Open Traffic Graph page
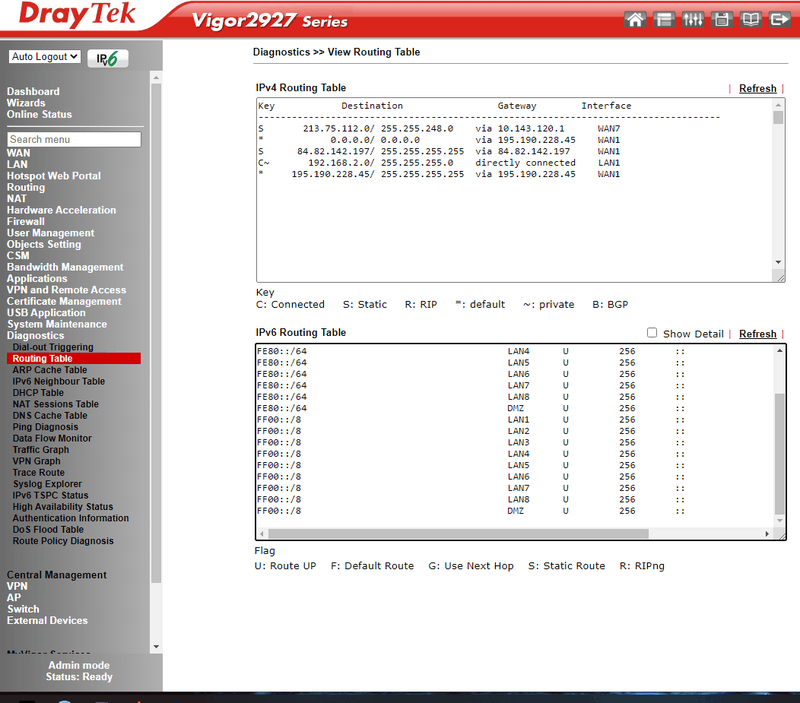The image size is (800, 703). pos(41,449)
